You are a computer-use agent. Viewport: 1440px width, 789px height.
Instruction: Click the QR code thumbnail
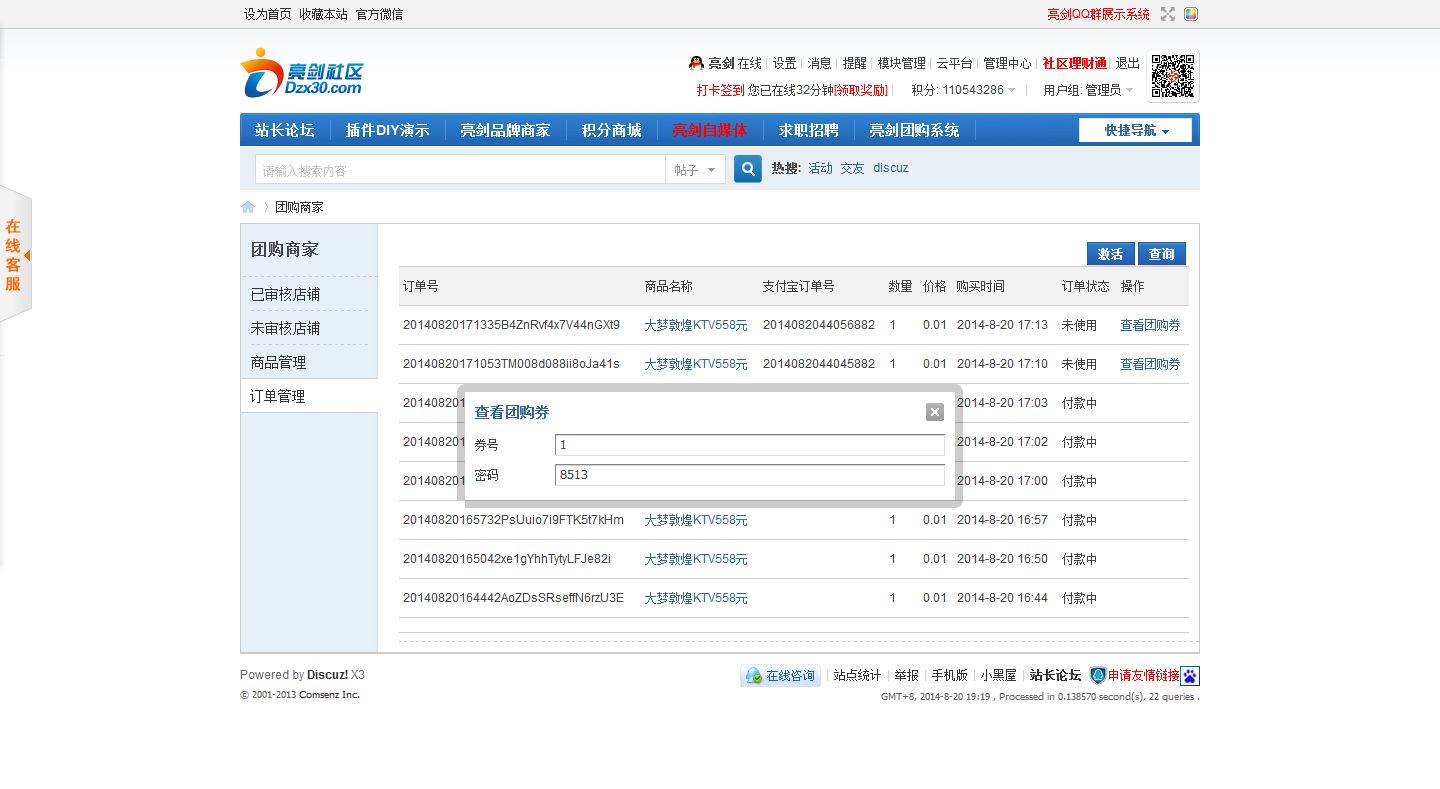[1173, 77]
